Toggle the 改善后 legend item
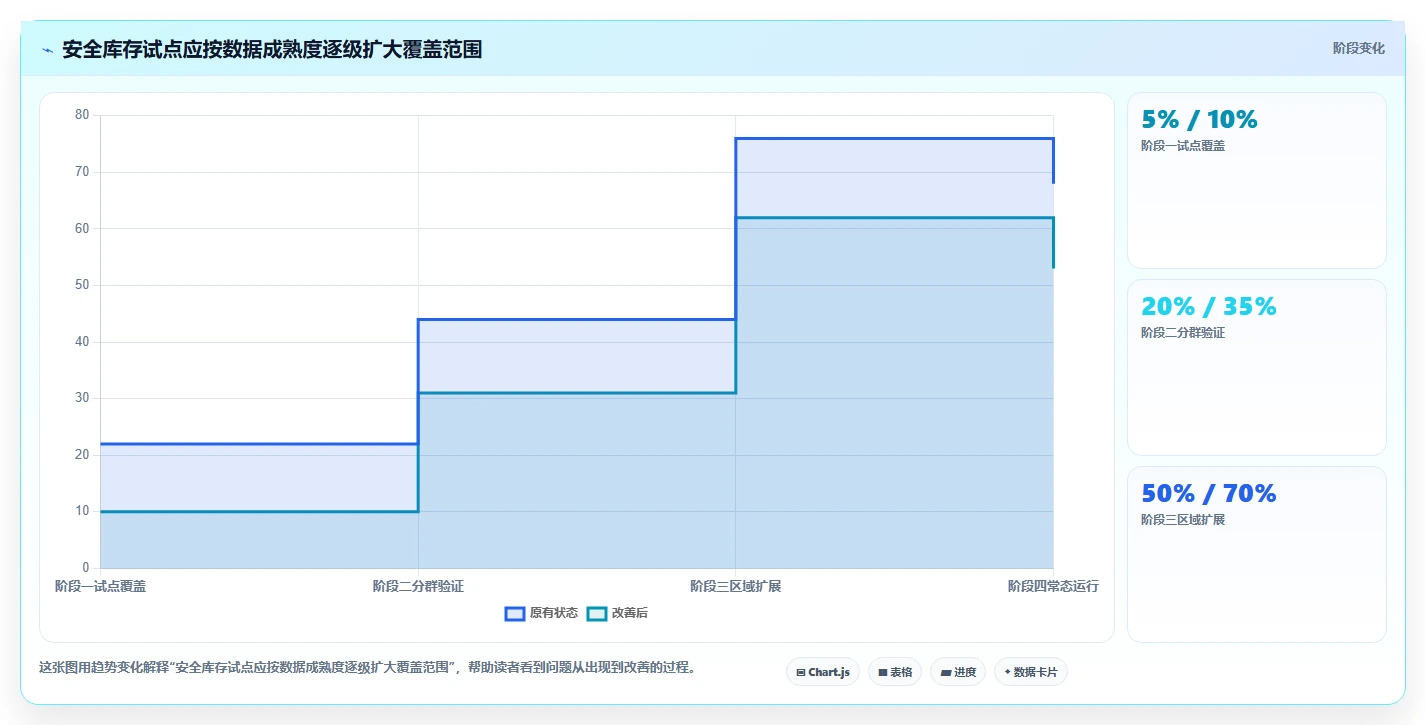This screenshot has height=725, width=1426. (x=617, y=613)
